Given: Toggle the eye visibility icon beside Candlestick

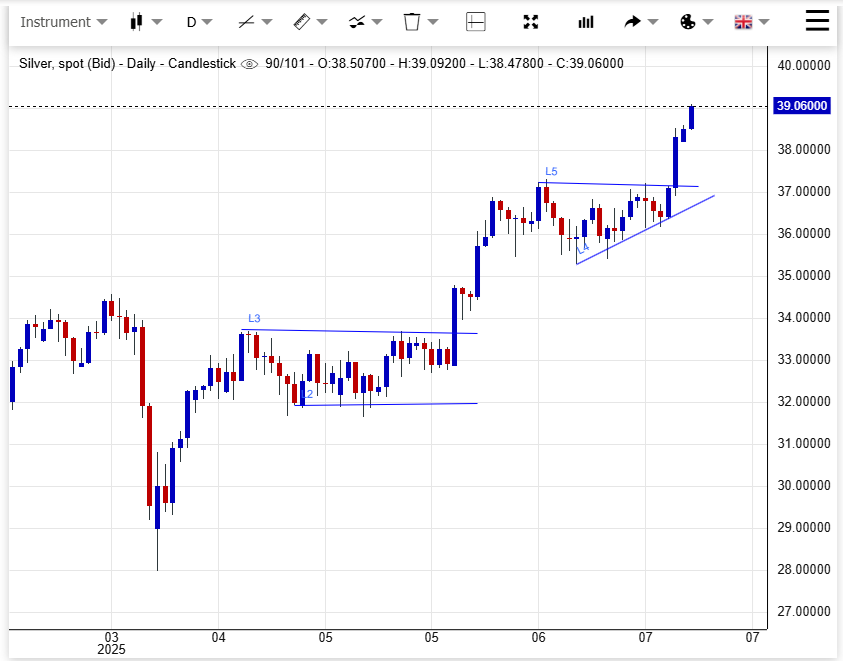Looking at the screenshot, I should click(250, 64).
